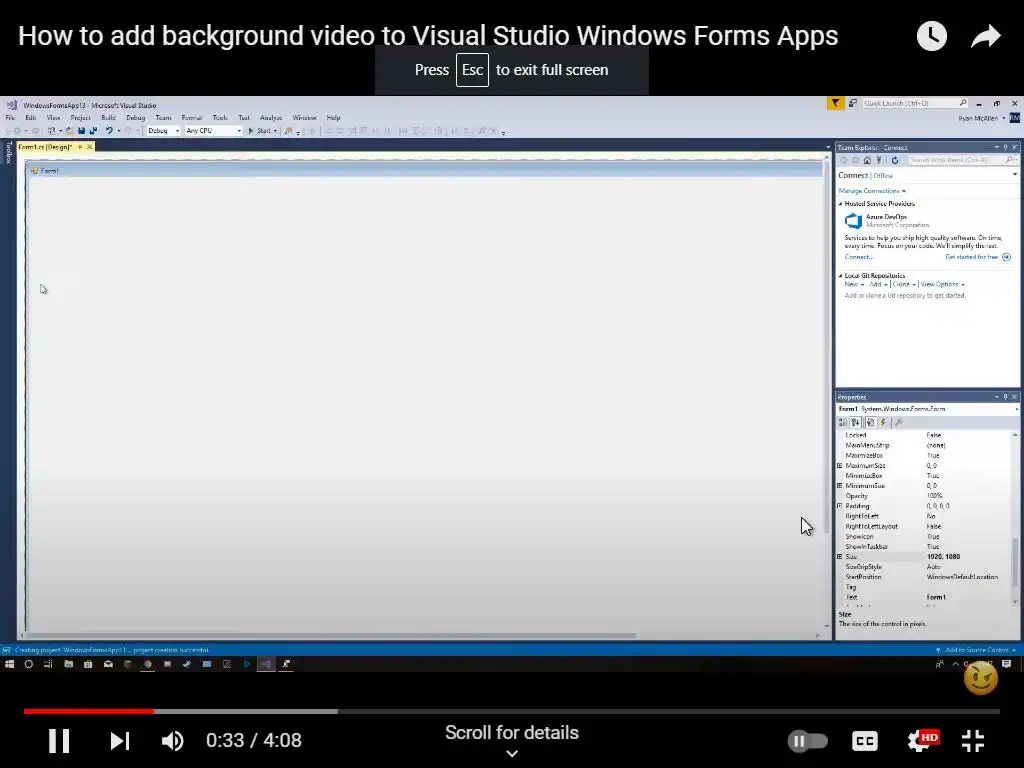Close the Form1.cs [Design] tab
This screenshot has height=768, width=1024.
pos(90,147)
